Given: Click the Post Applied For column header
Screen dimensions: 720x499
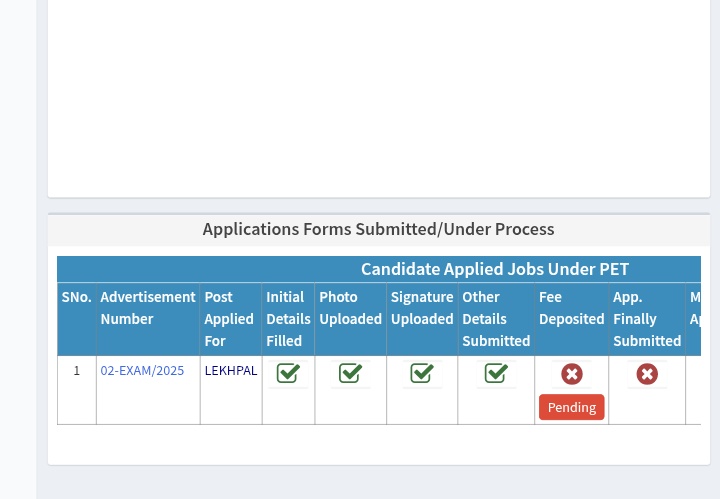Looking at the screenshot, I should click(x=231, y=319).
